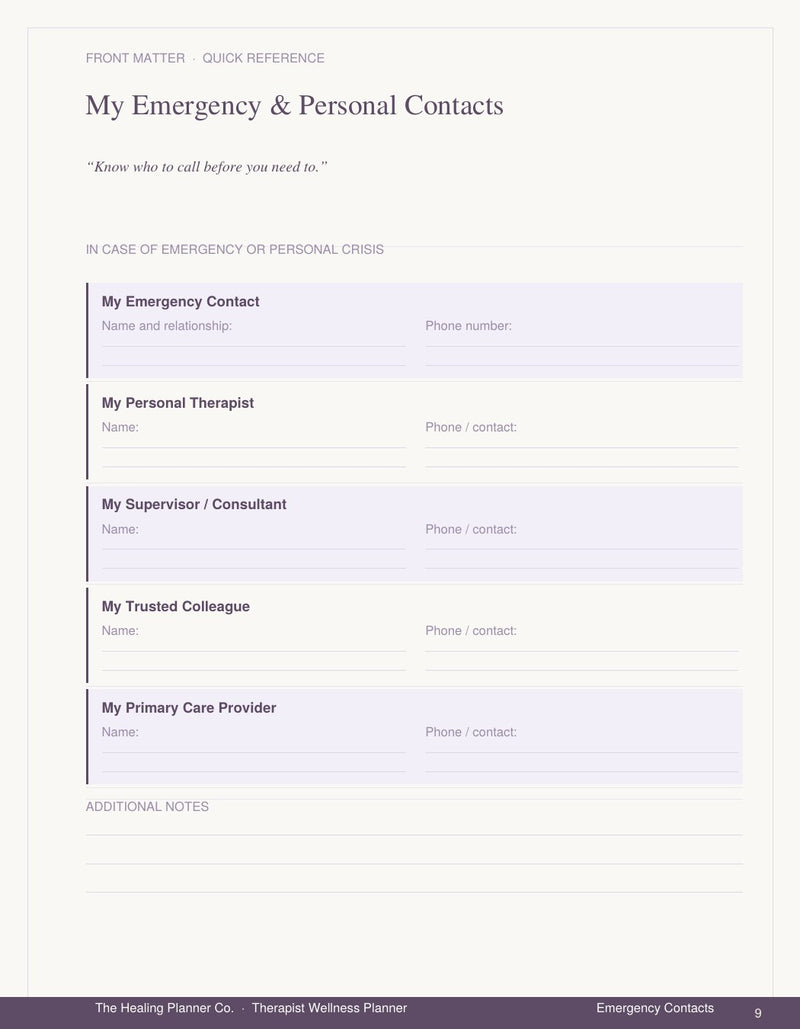Click page number 9 in footer
800x1029 pixels.
click(x=758, y=1013)
